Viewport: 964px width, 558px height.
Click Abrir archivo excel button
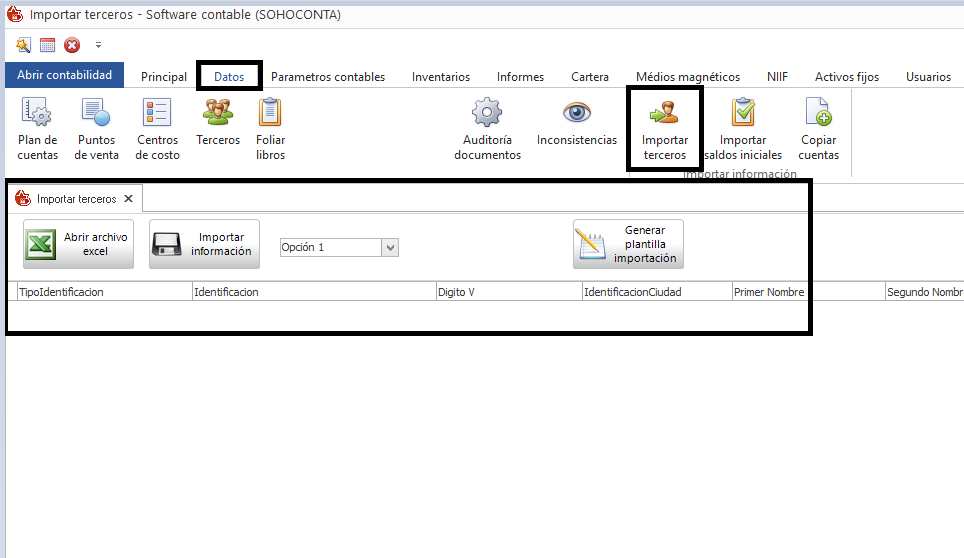pyautogui.click(x=79, y=245)
